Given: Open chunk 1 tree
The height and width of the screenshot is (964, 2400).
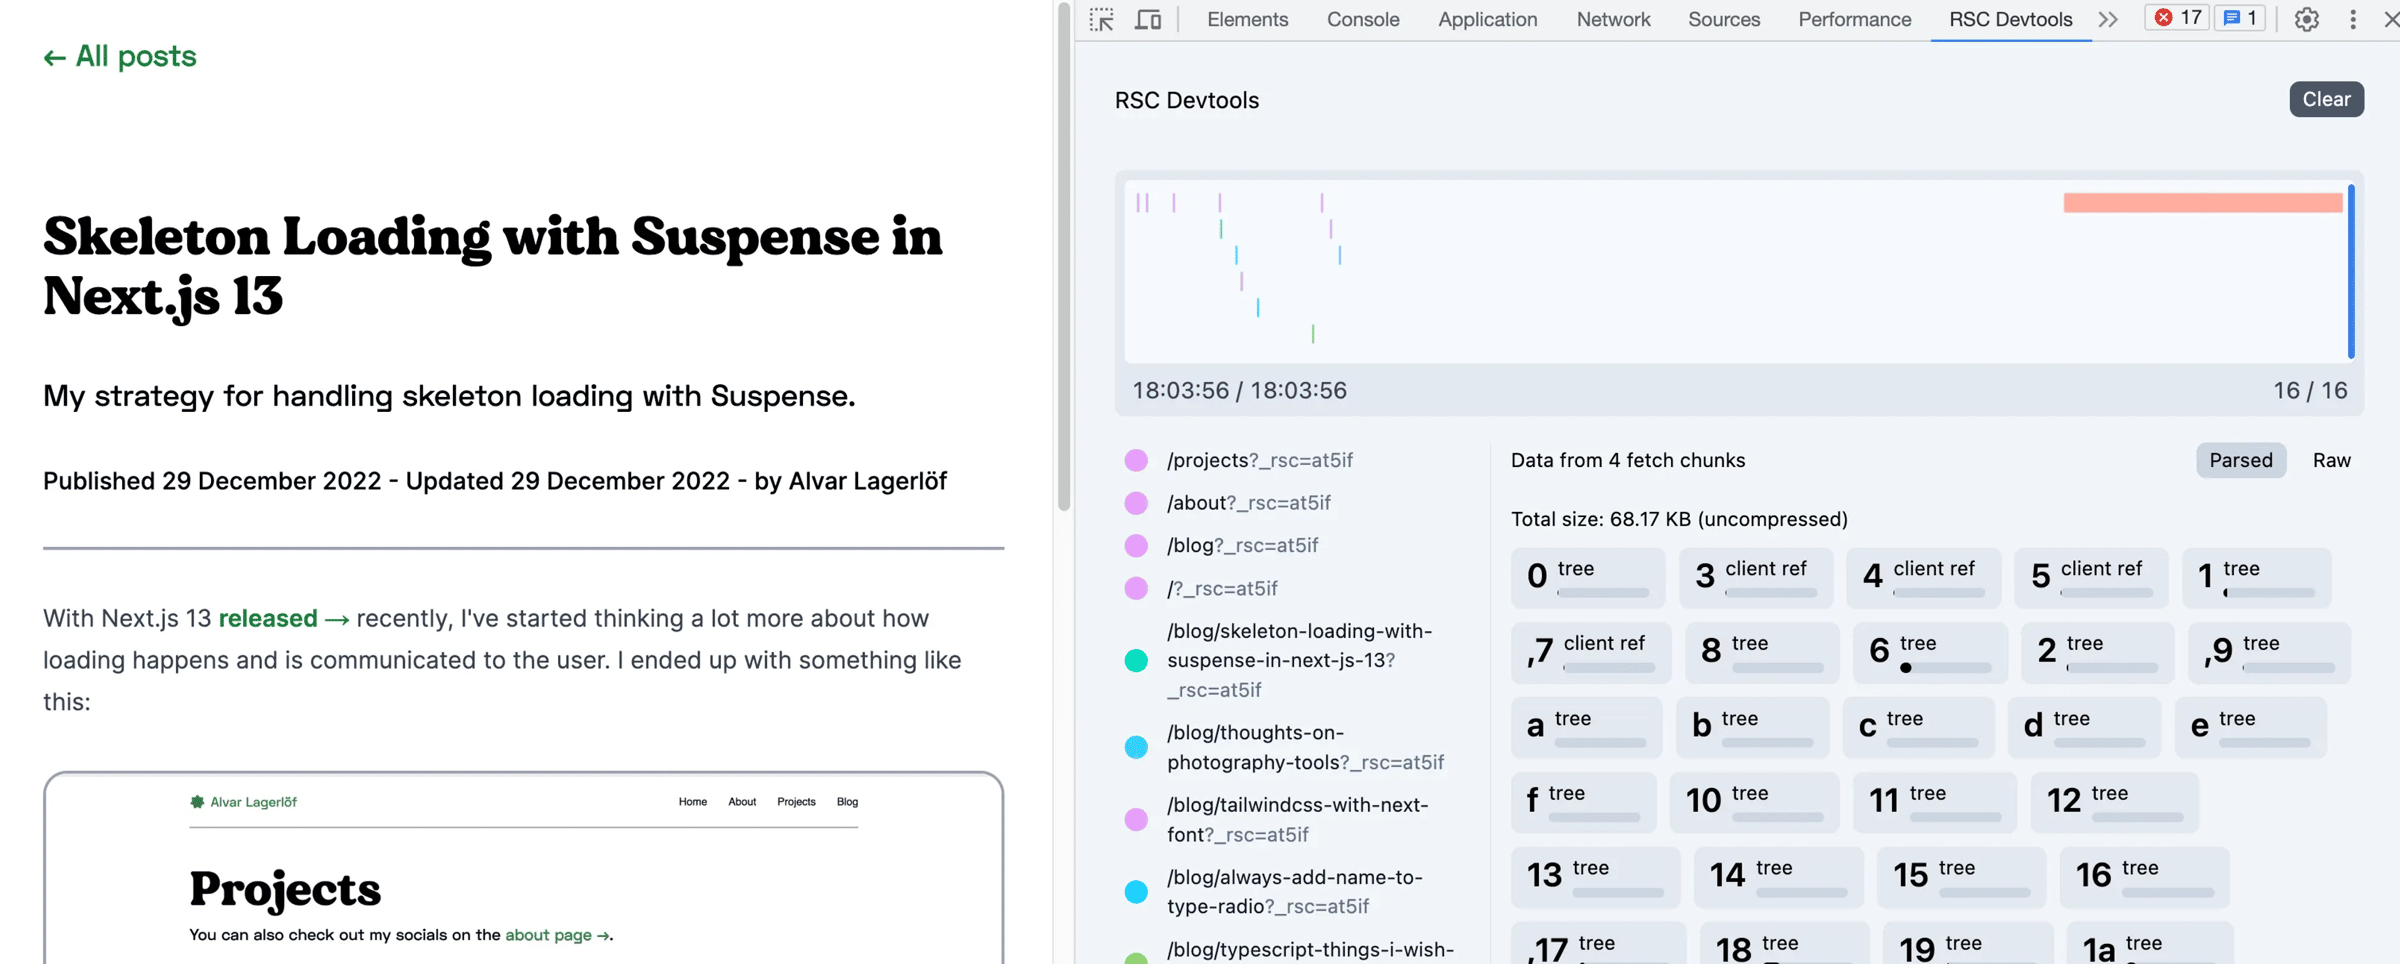Looking at the screenshot, I should 2256,577.
